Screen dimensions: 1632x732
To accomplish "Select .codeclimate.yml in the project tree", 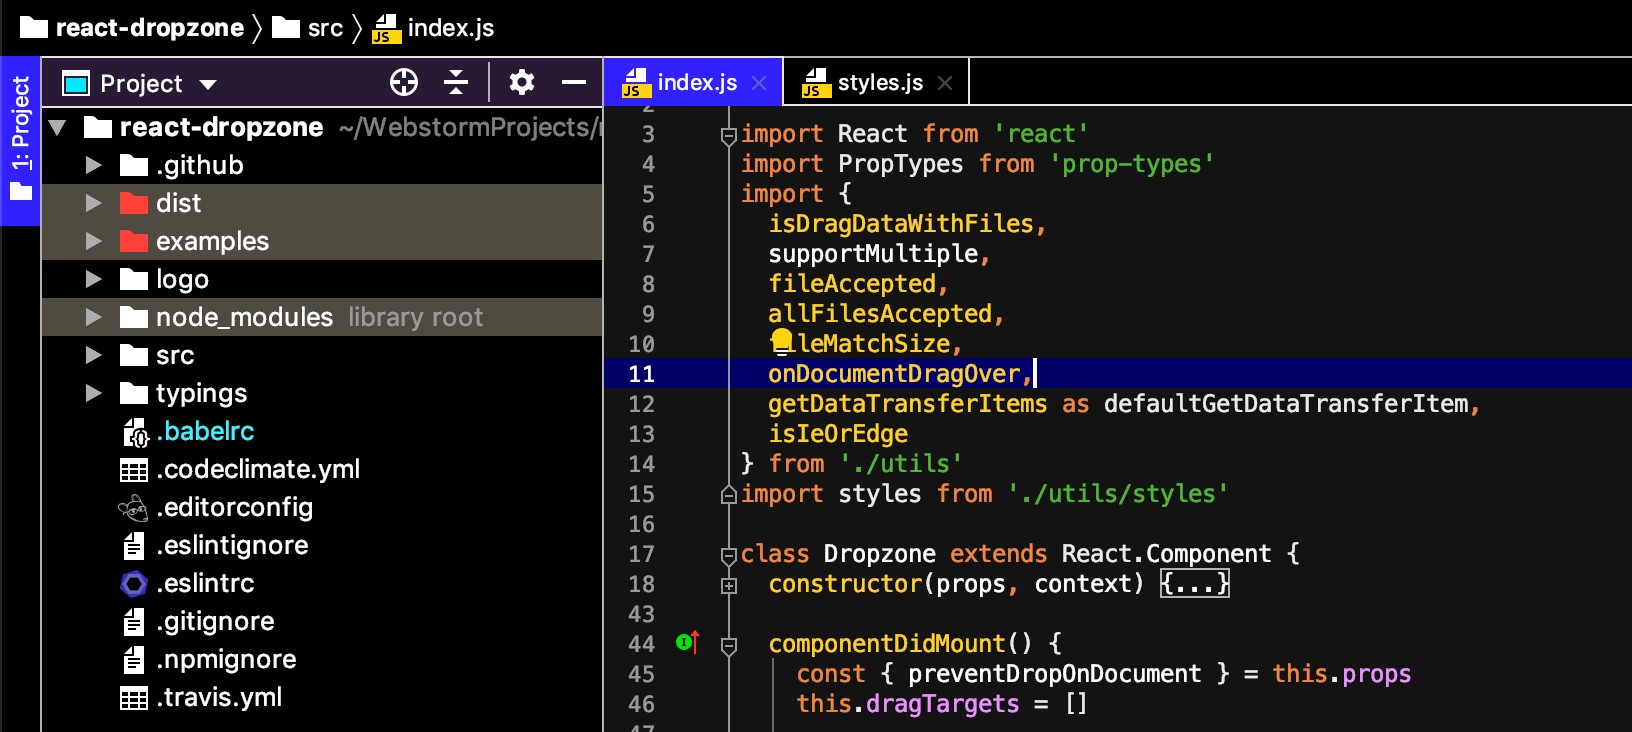I will (258, 469).
